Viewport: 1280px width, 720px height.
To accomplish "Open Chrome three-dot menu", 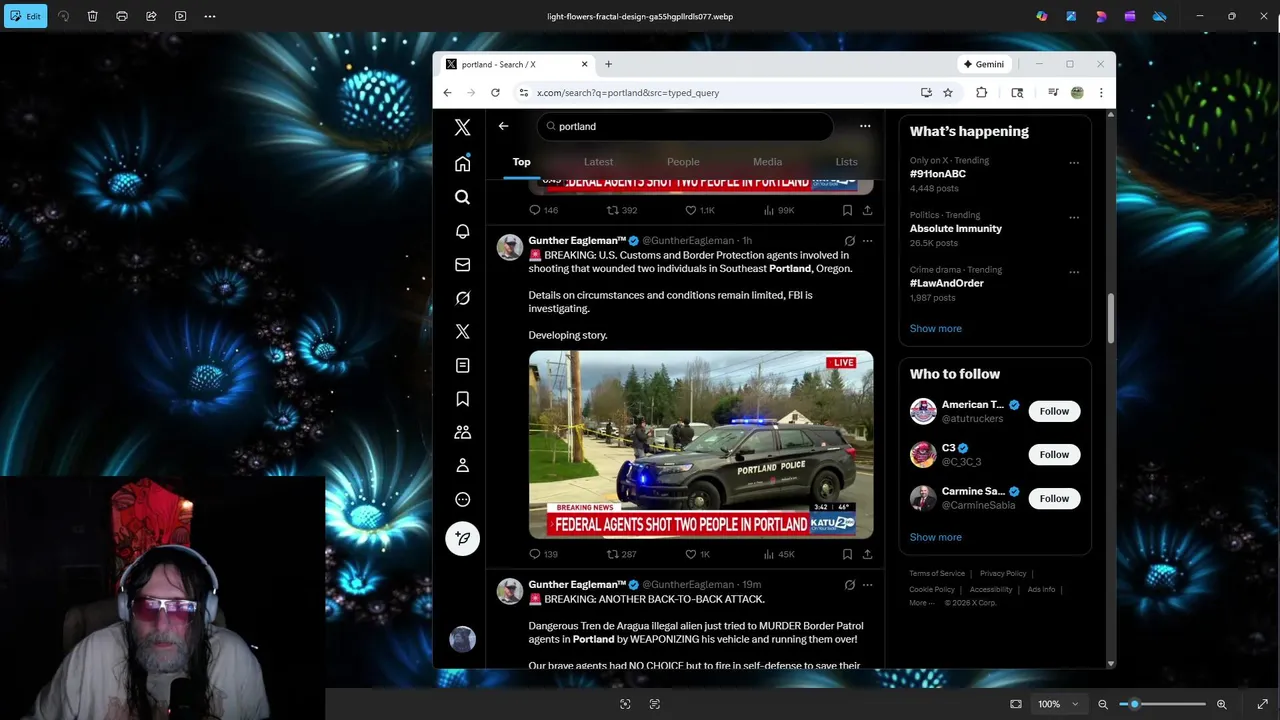I will (1101, 93).
